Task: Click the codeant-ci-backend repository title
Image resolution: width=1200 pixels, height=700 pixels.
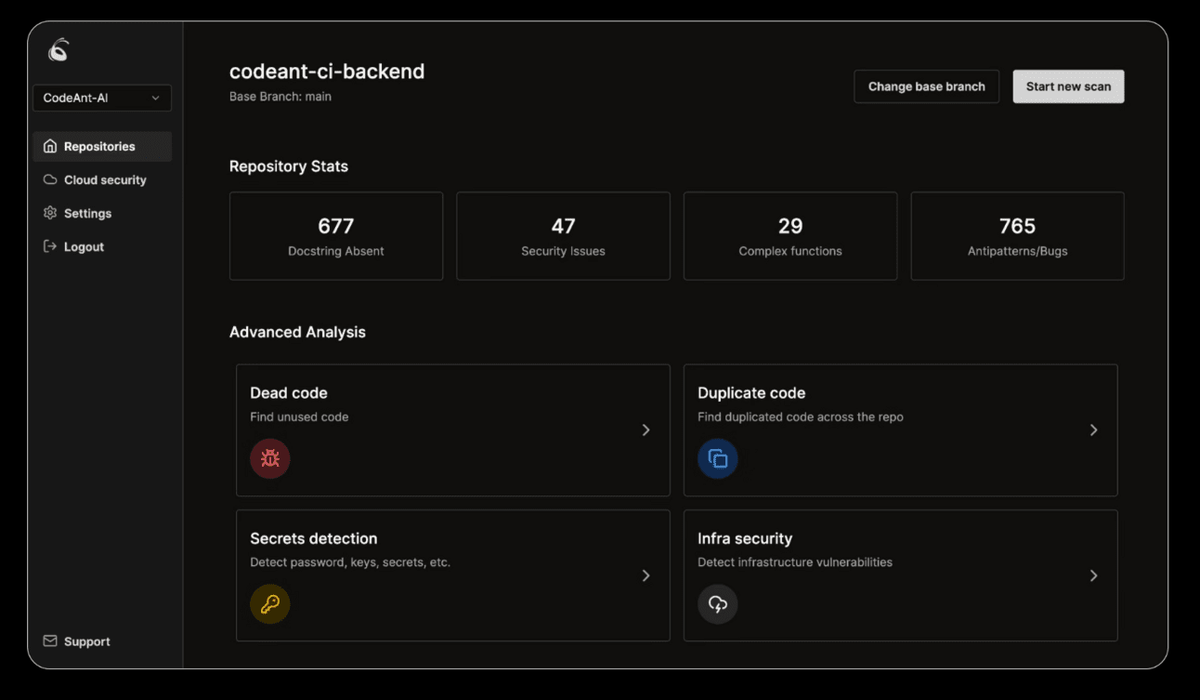Action: click(x=327, y=71)
